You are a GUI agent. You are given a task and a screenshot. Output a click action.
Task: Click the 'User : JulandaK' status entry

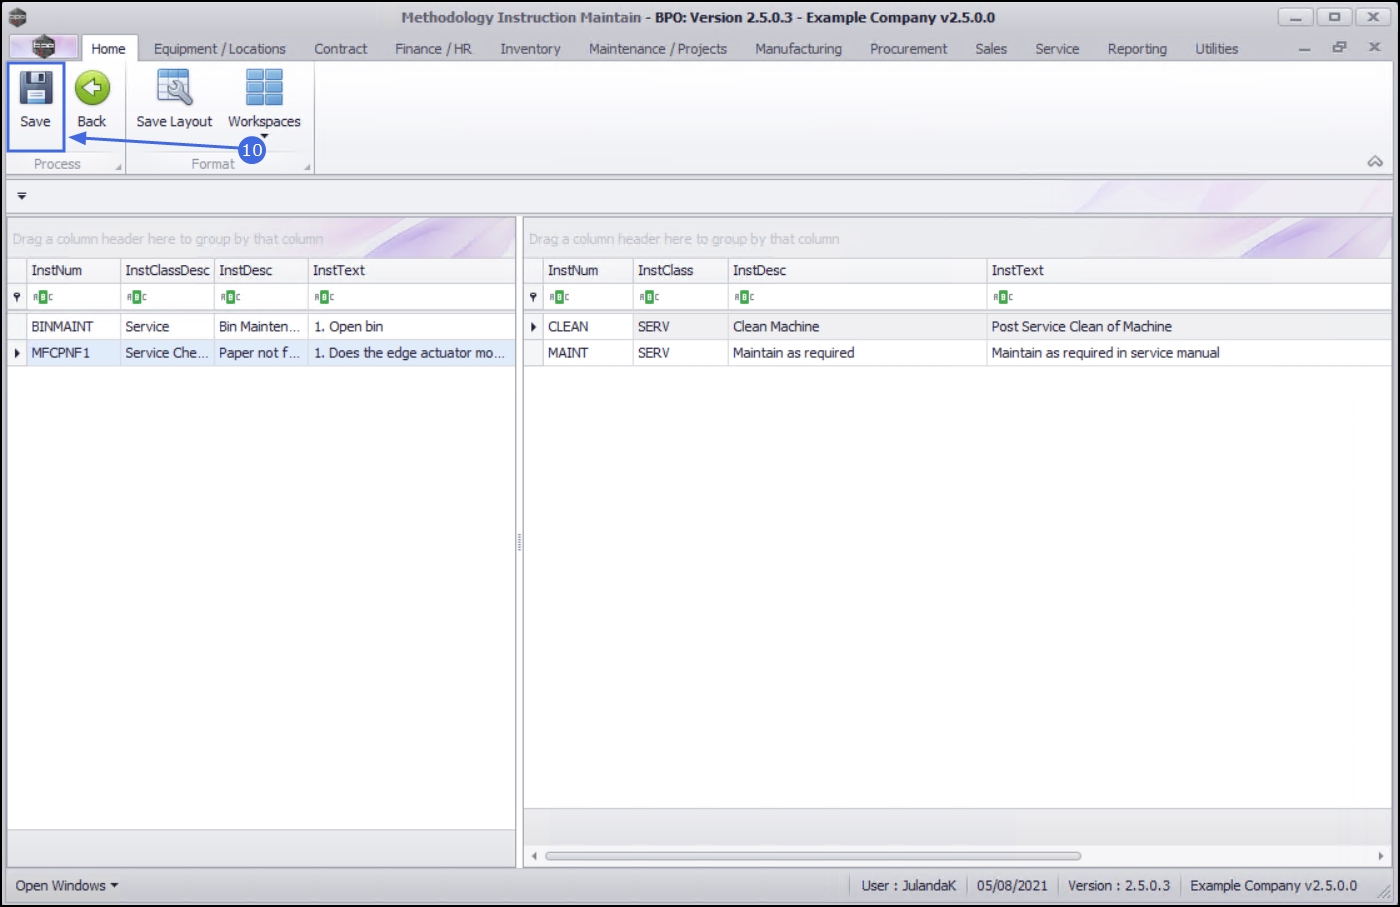[908, 885]
